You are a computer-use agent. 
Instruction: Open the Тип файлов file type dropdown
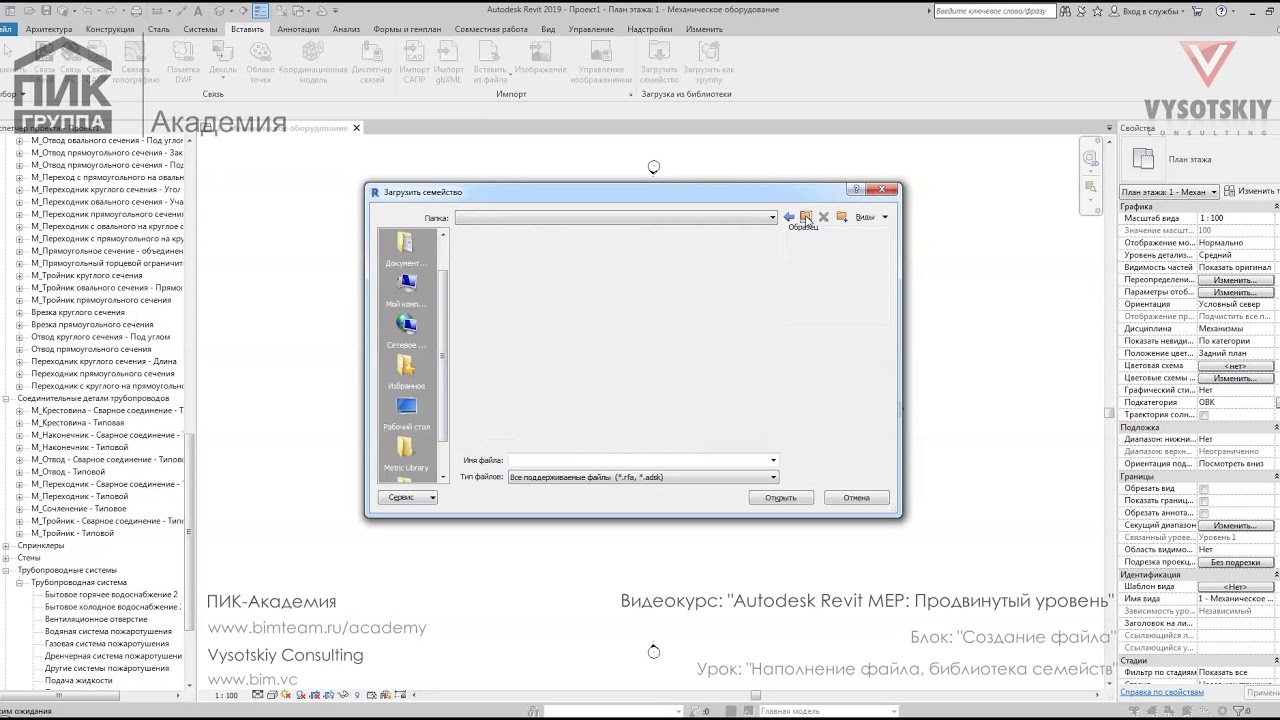click(x=773, y=477)
